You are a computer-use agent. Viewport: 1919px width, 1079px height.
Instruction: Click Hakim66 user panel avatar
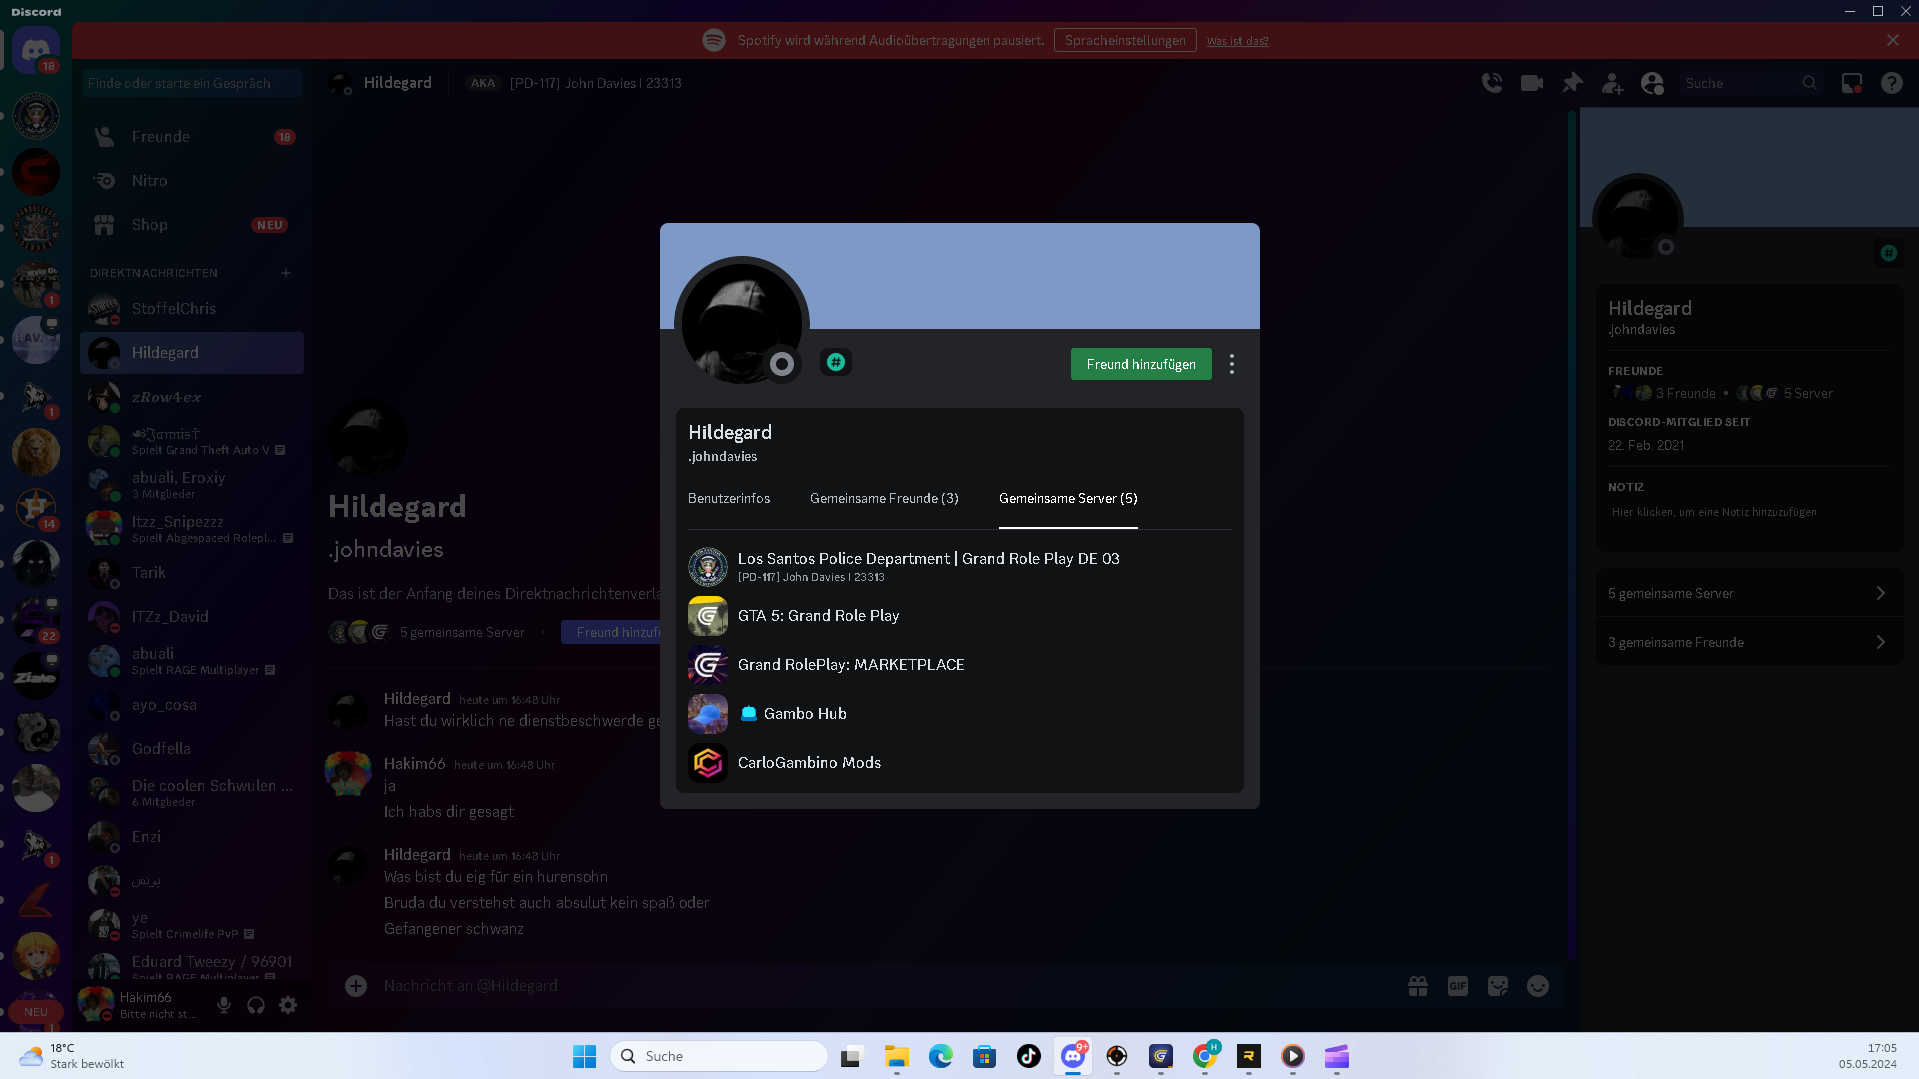coord(96,1004)
